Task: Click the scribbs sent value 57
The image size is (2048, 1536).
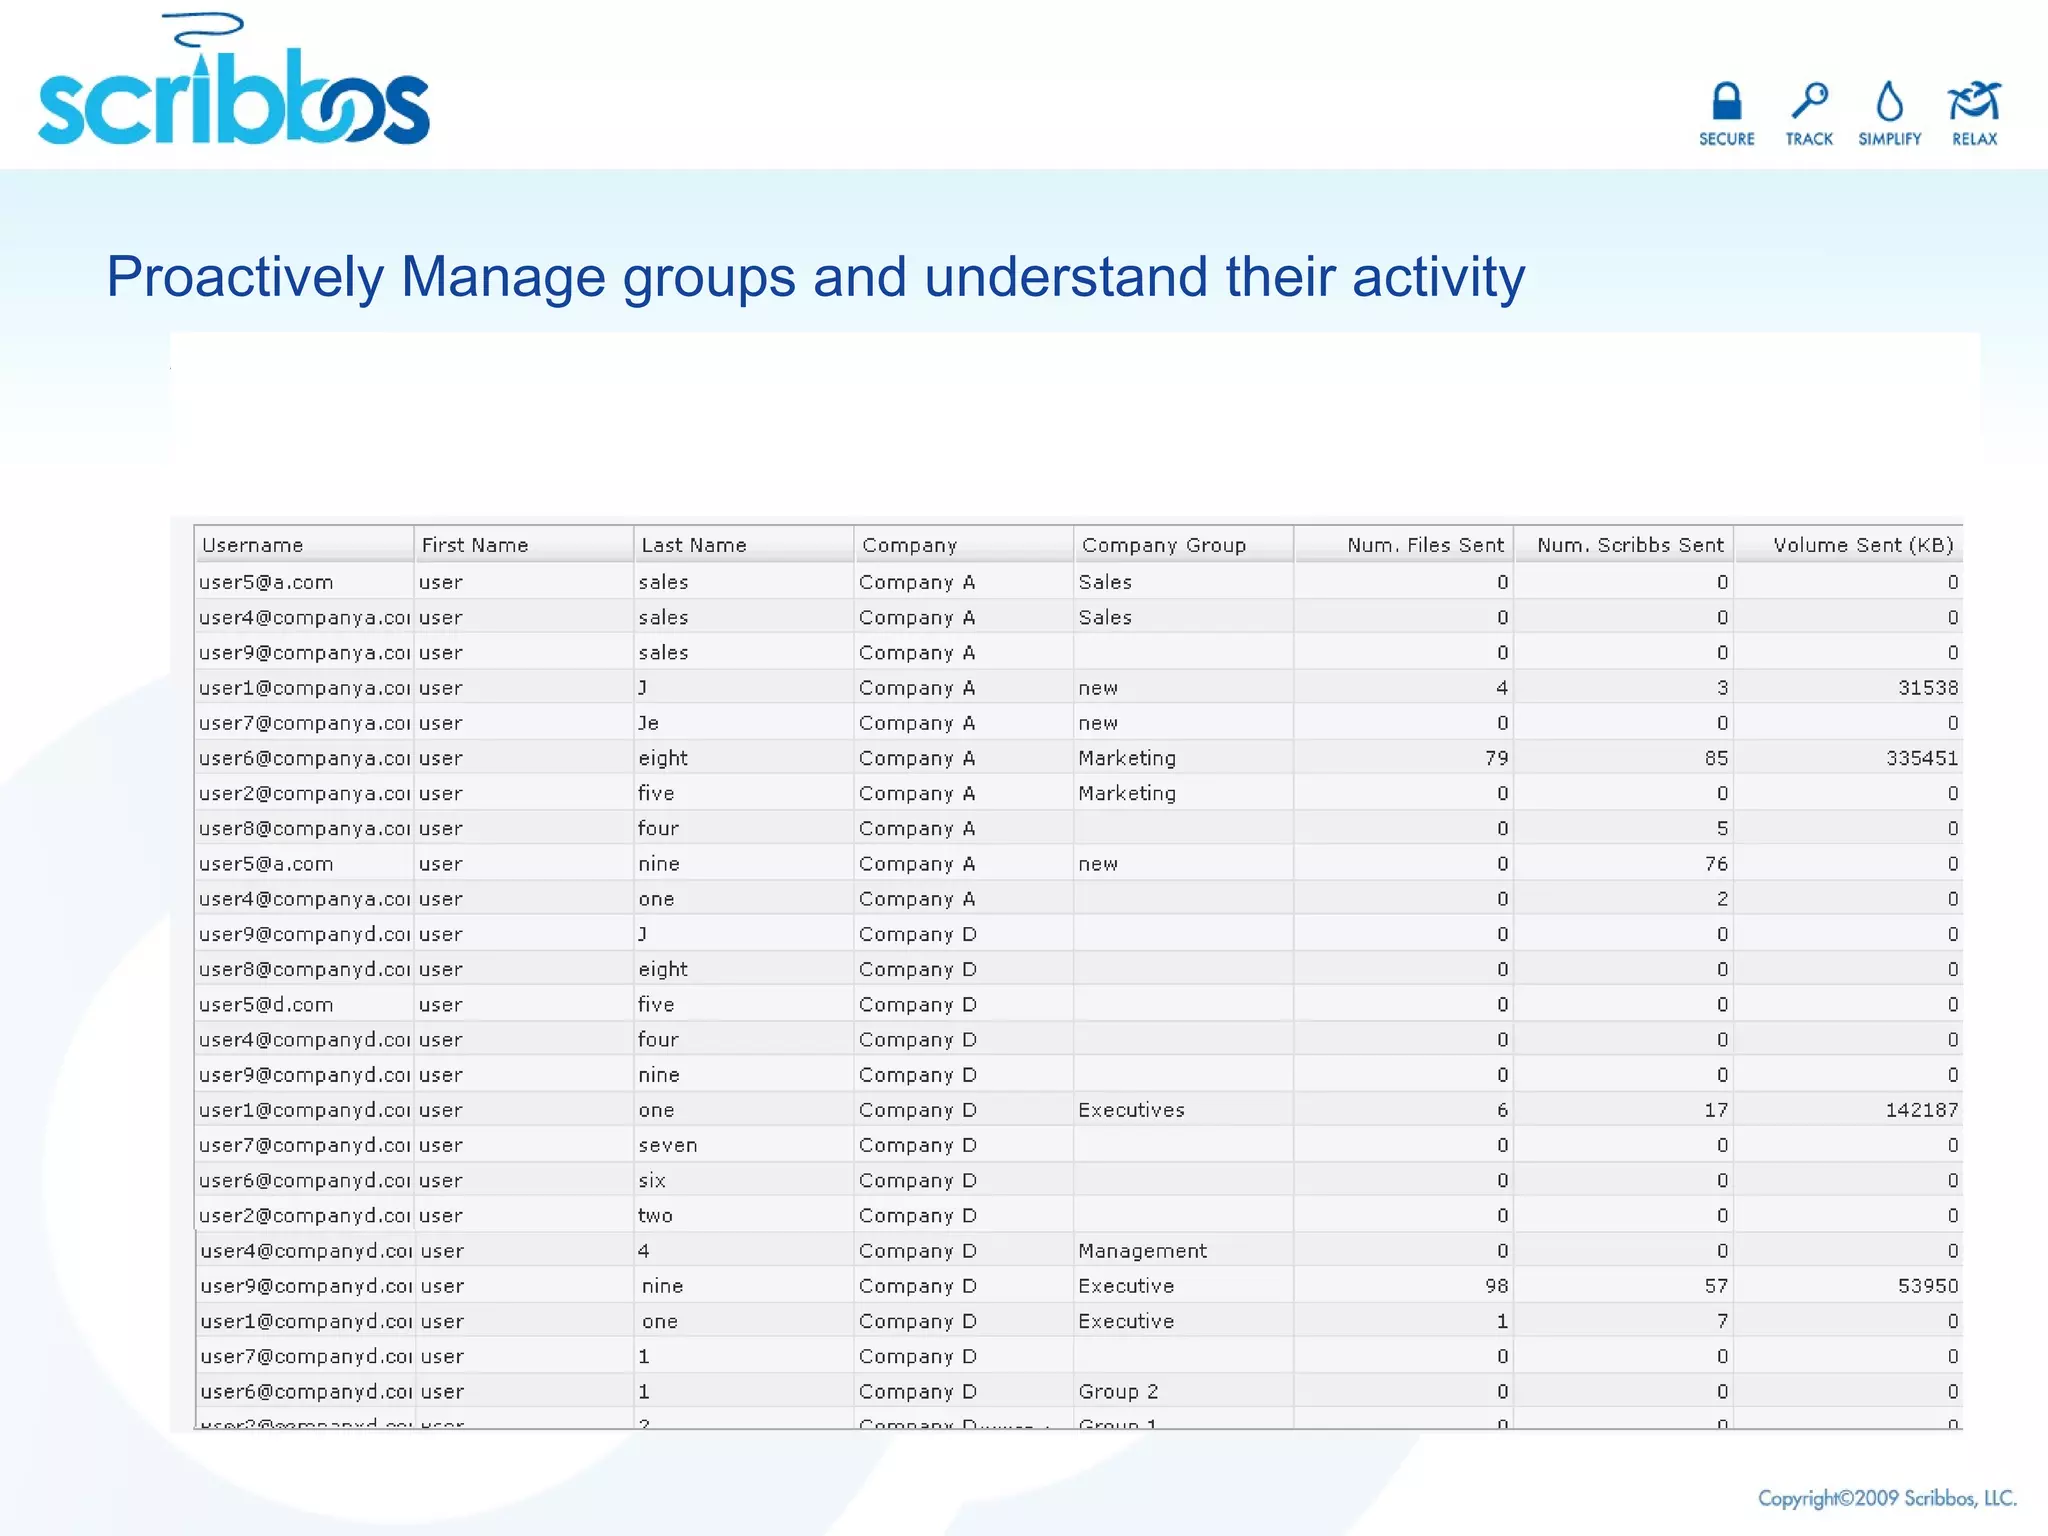Action: pos(1716,1286)
